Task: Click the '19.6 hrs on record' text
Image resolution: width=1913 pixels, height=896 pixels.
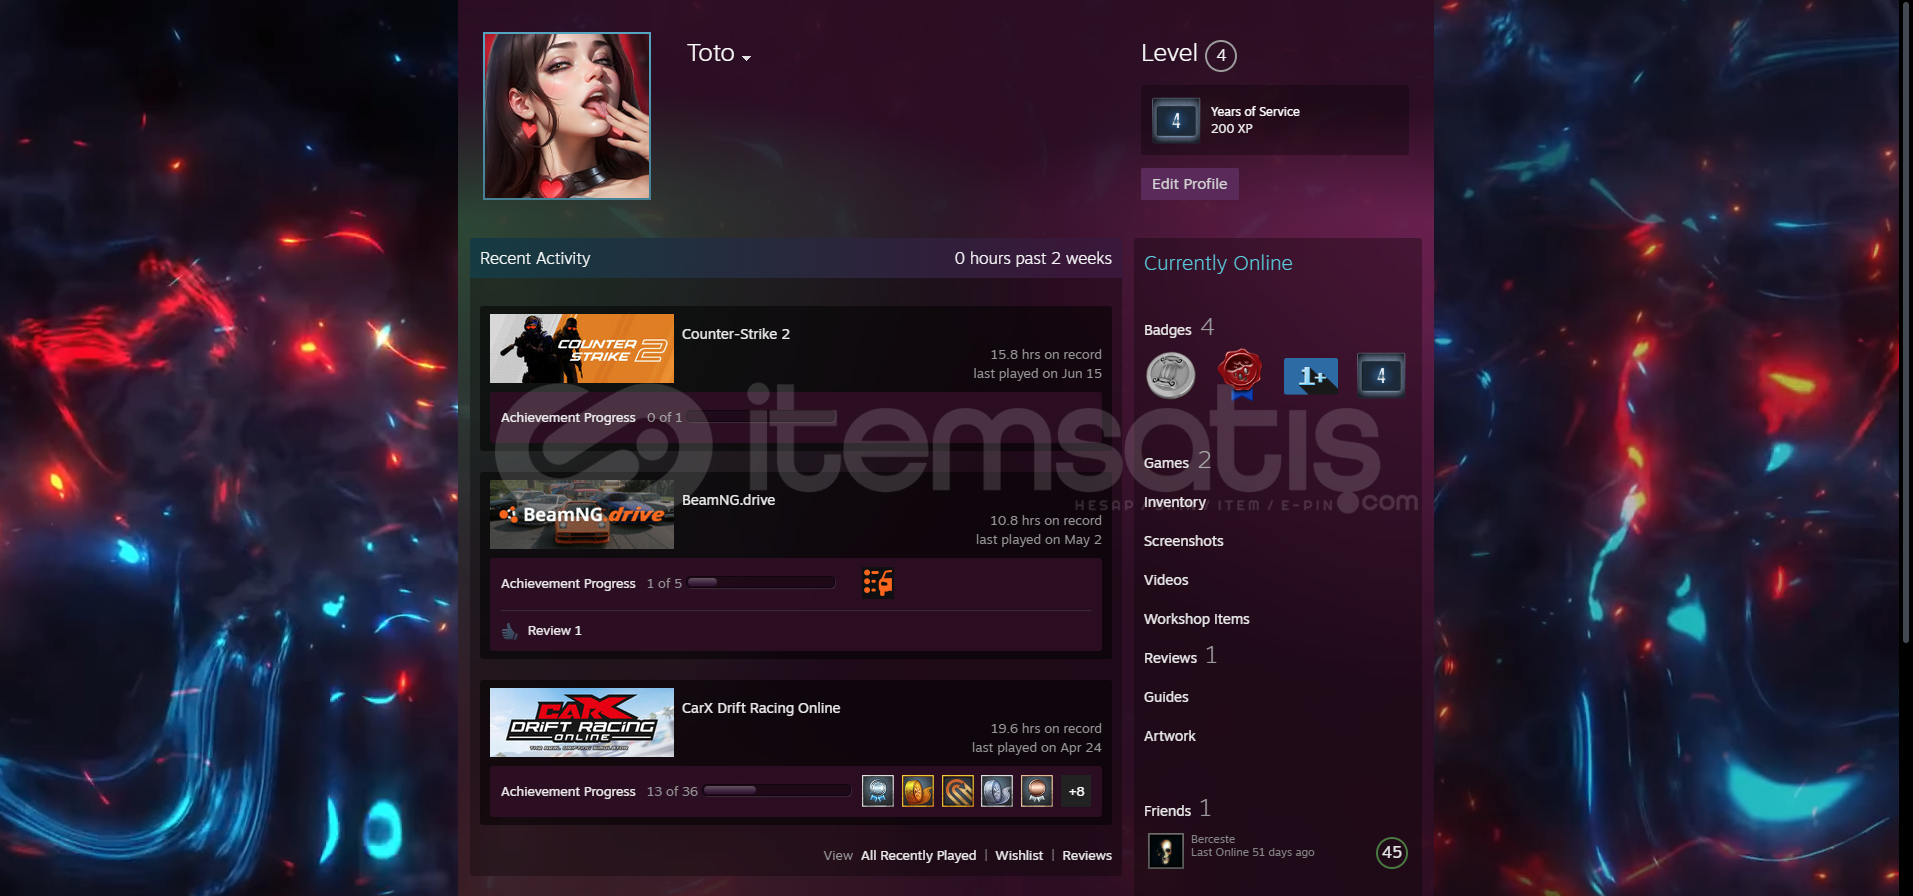Action: 1046,729
